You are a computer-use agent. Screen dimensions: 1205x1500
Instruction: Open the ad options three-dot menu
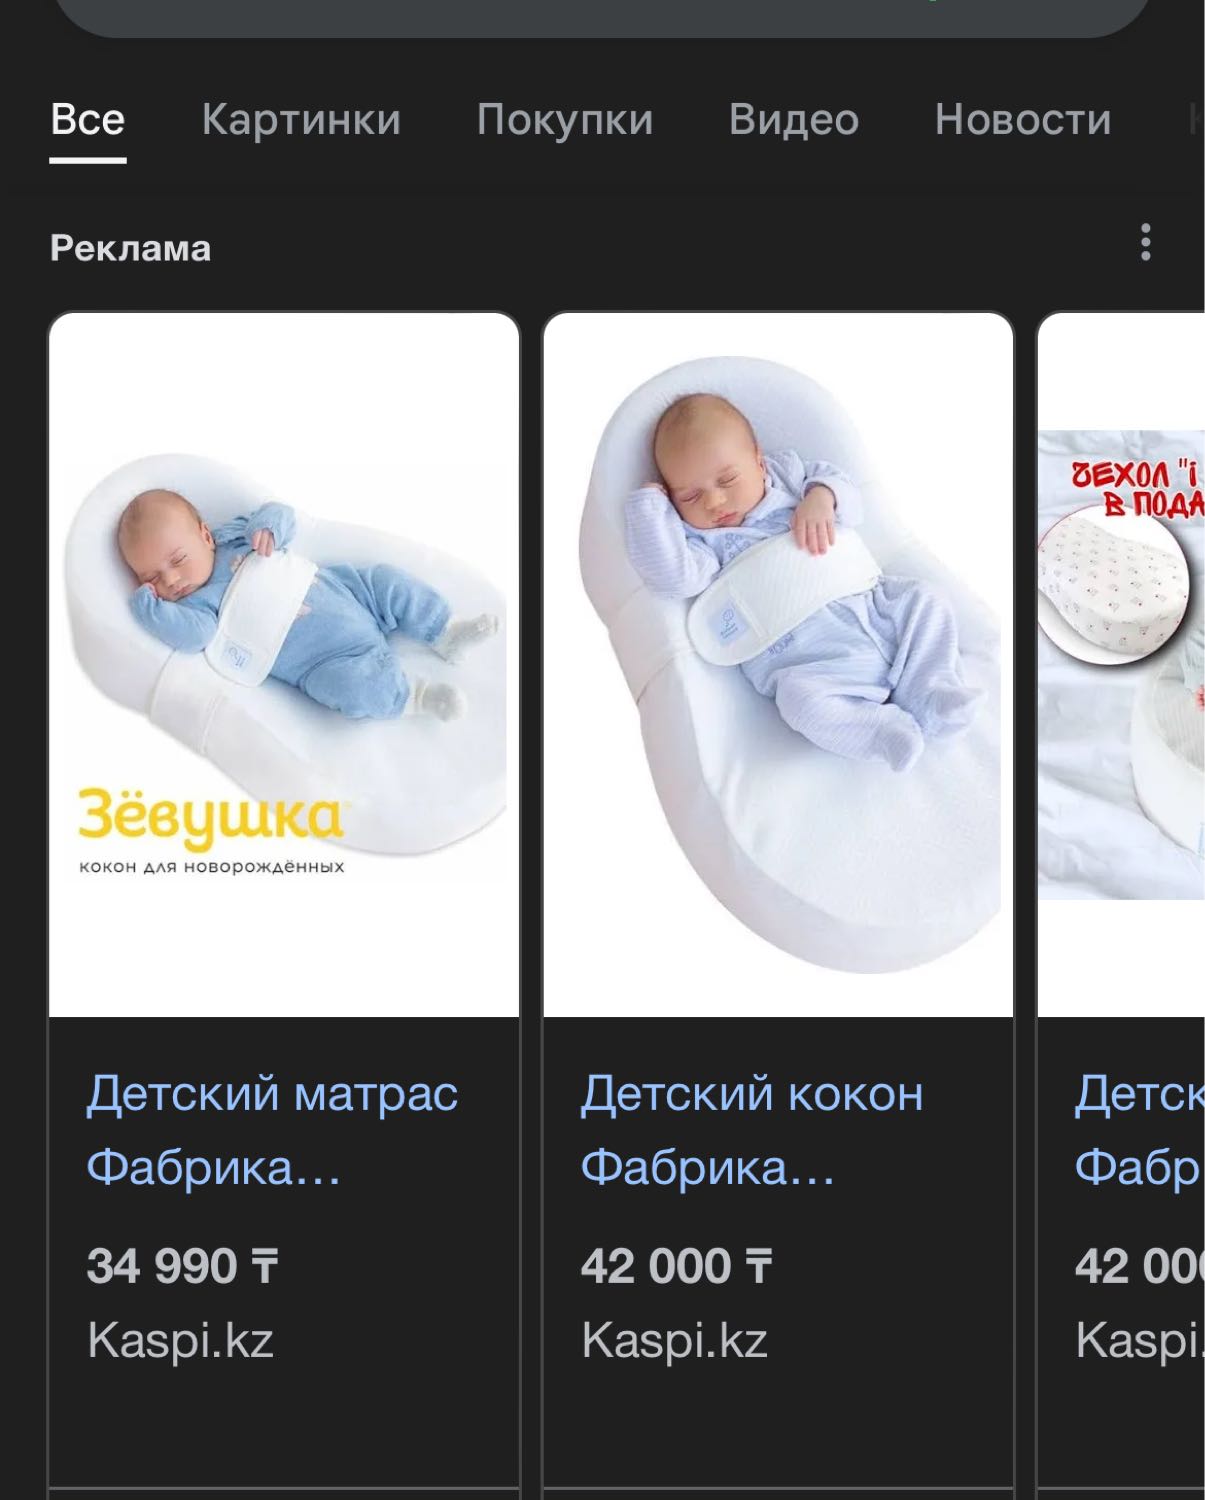pyautogui.click(x=1146, y=243)
